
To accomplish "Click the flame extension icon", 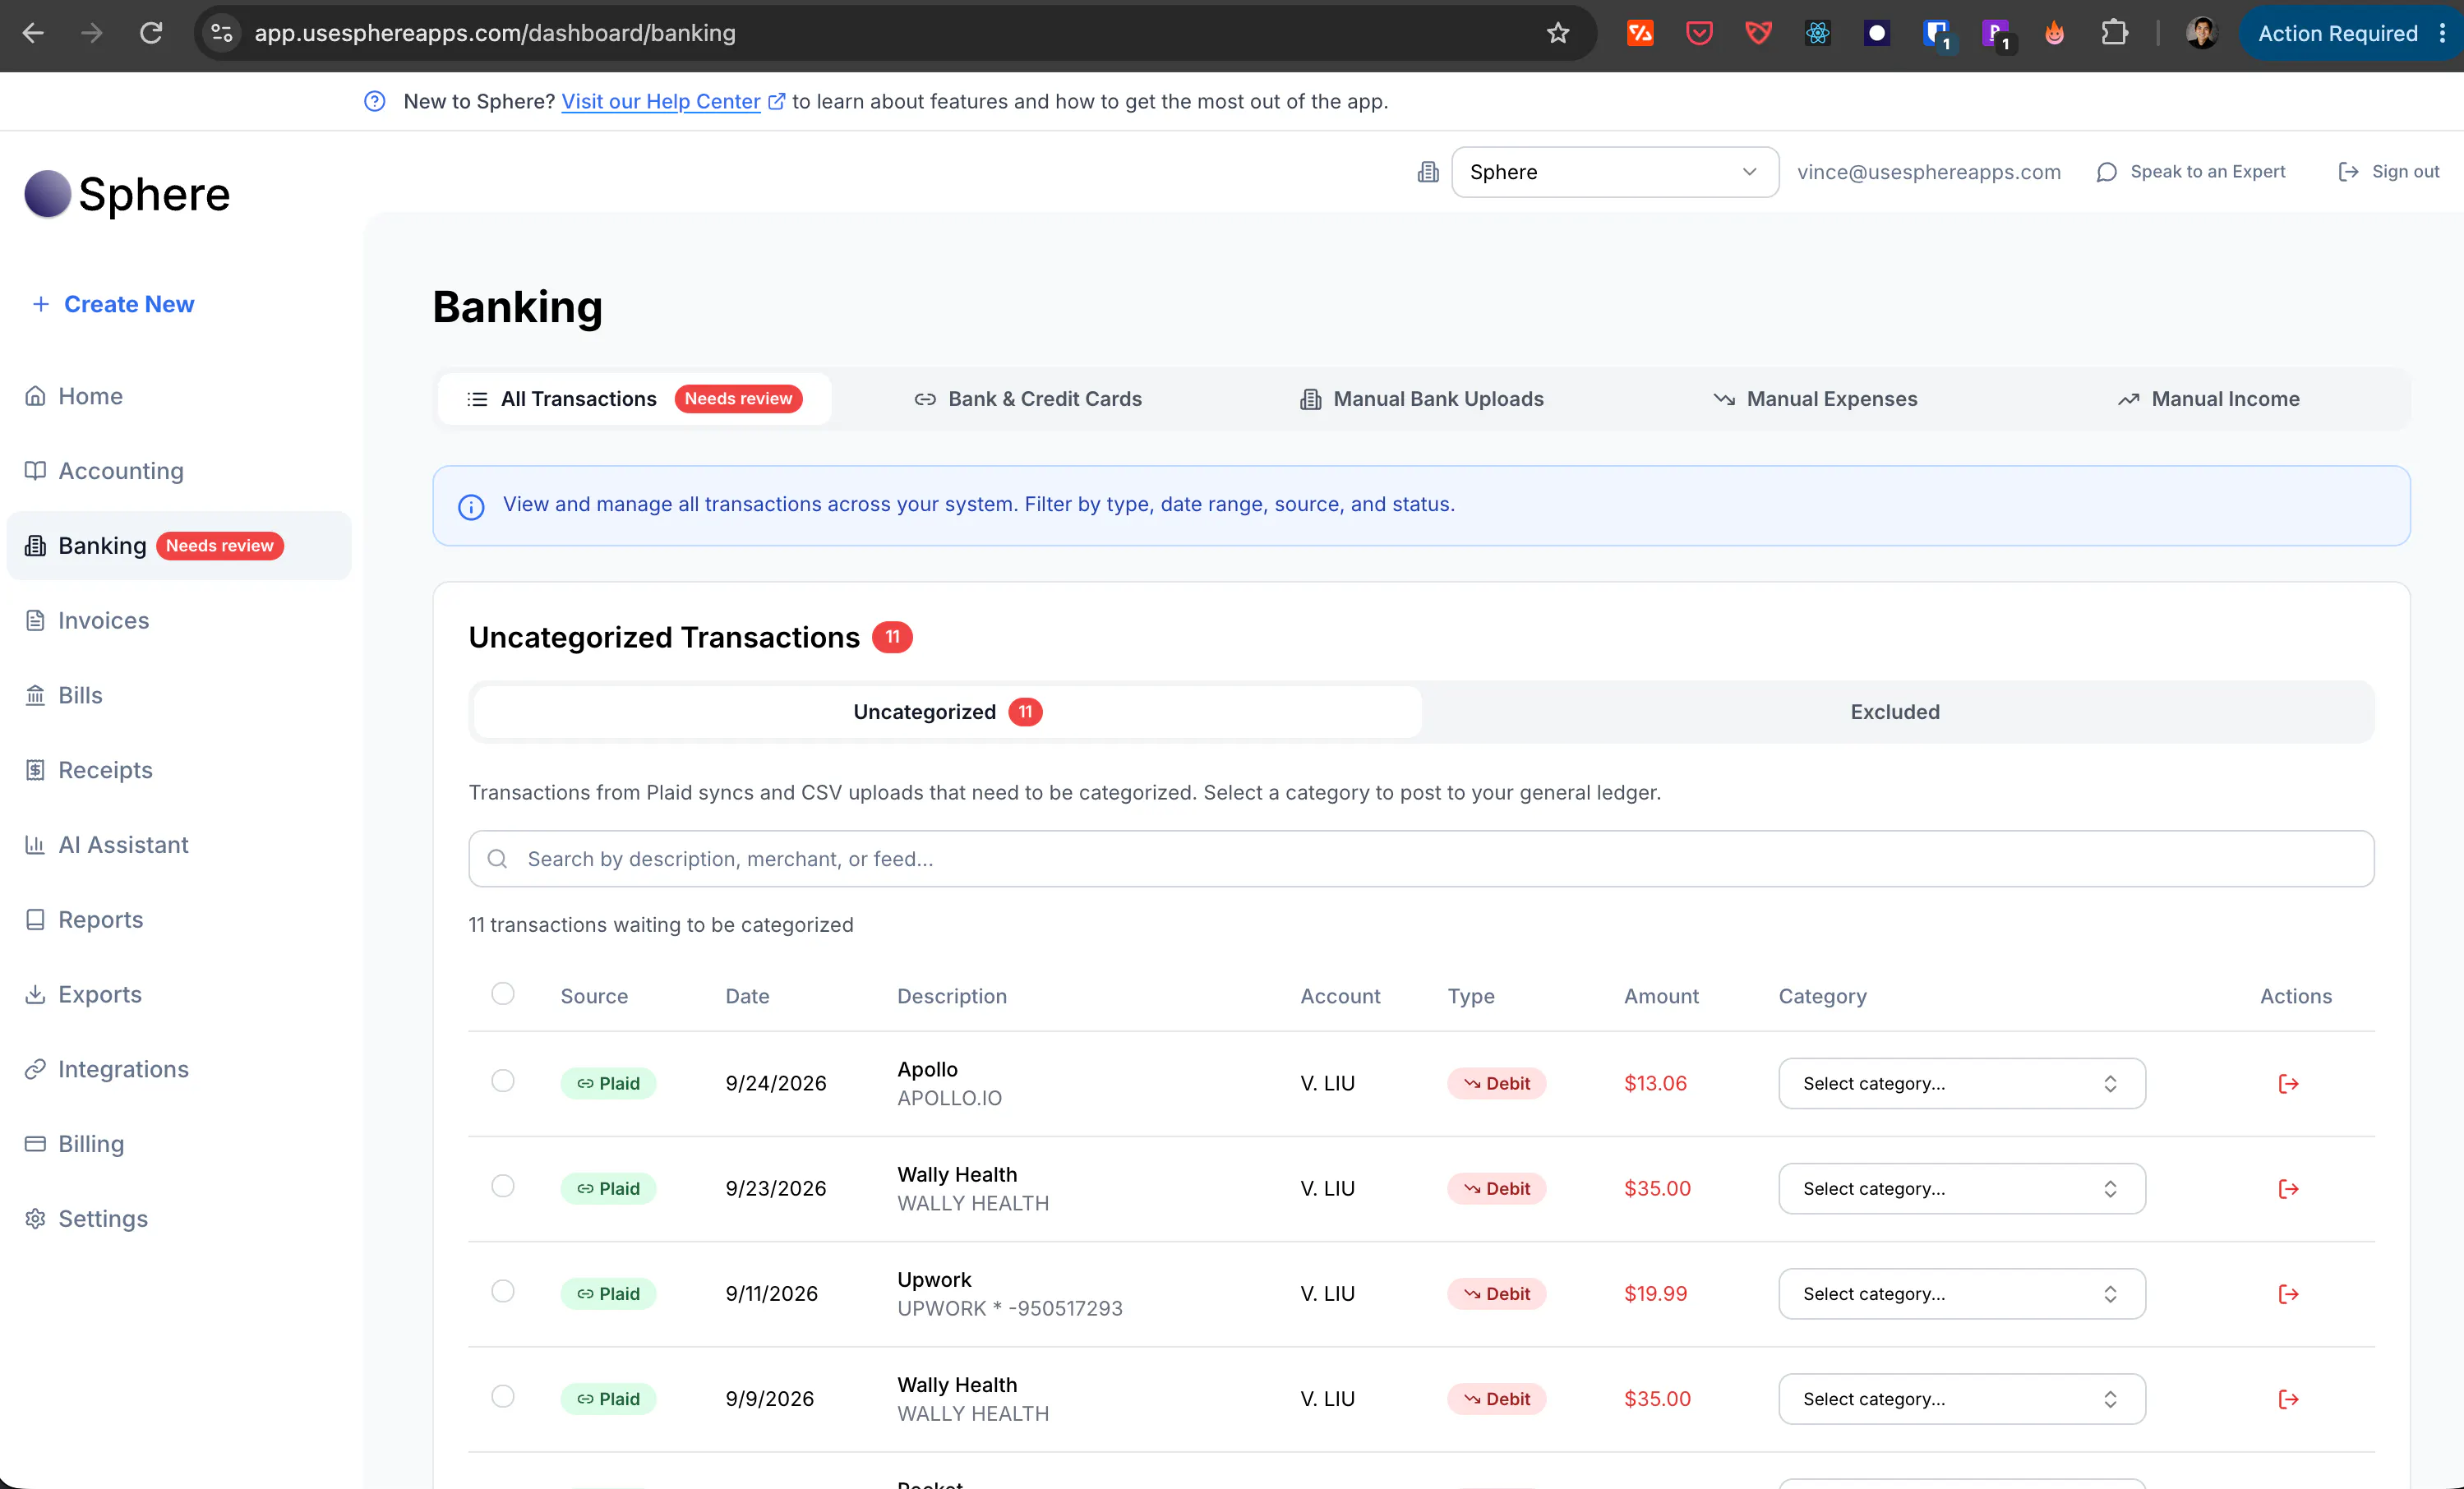I will tap(2054, 33).
